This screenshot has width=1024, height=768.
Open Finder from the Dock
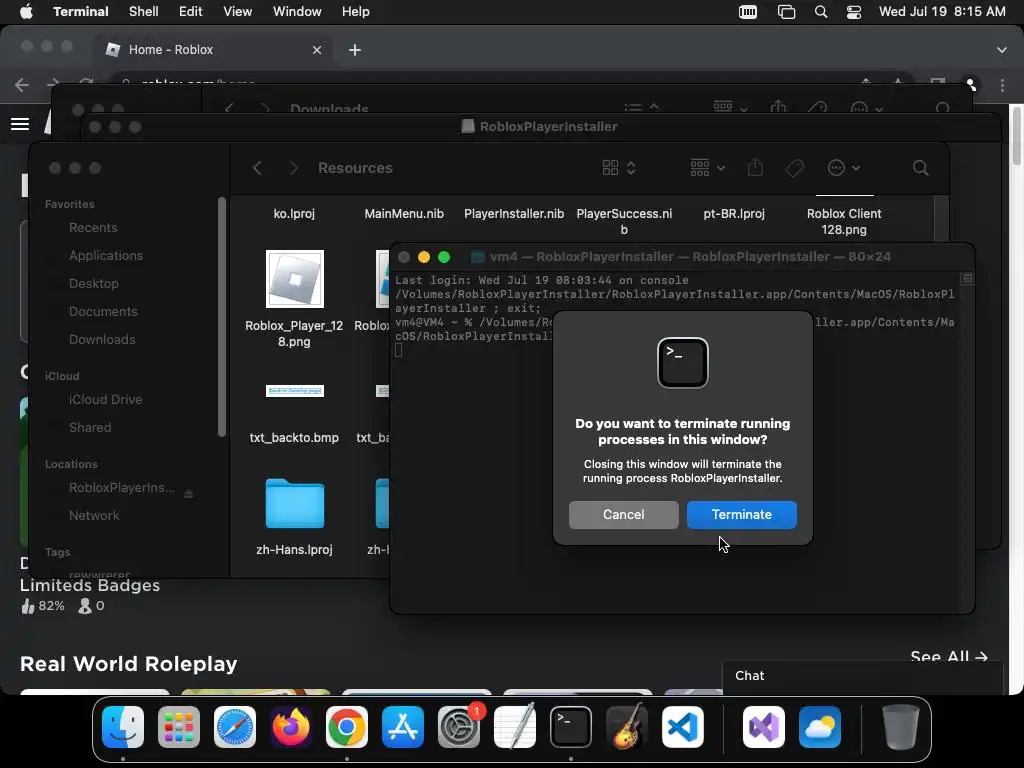[x=123, y=727]
